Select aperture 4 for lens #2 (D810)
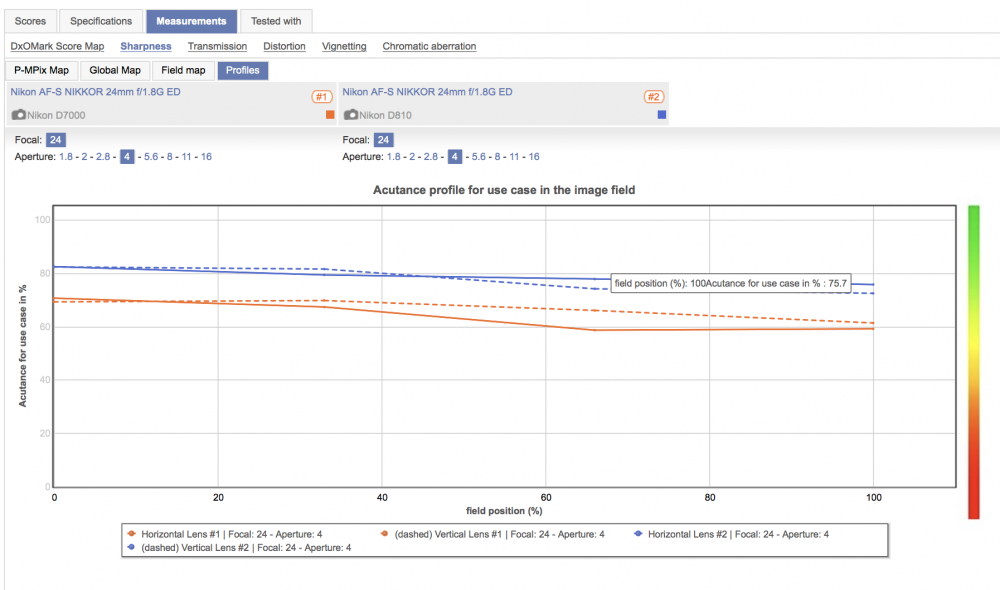This screenshot has width=1000, height=590. (x=455, y=156)
